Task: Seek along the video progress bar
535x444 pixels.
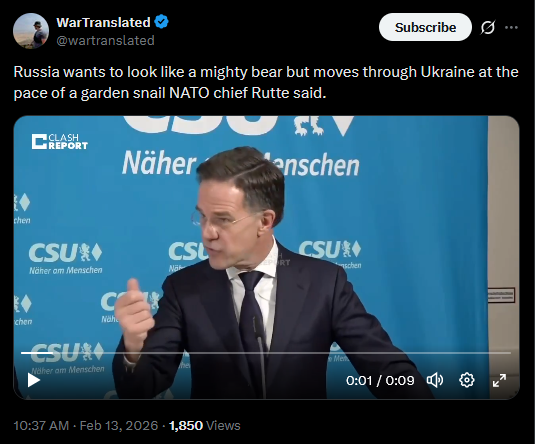Action: pyautogui.click(x=266, y=353)
